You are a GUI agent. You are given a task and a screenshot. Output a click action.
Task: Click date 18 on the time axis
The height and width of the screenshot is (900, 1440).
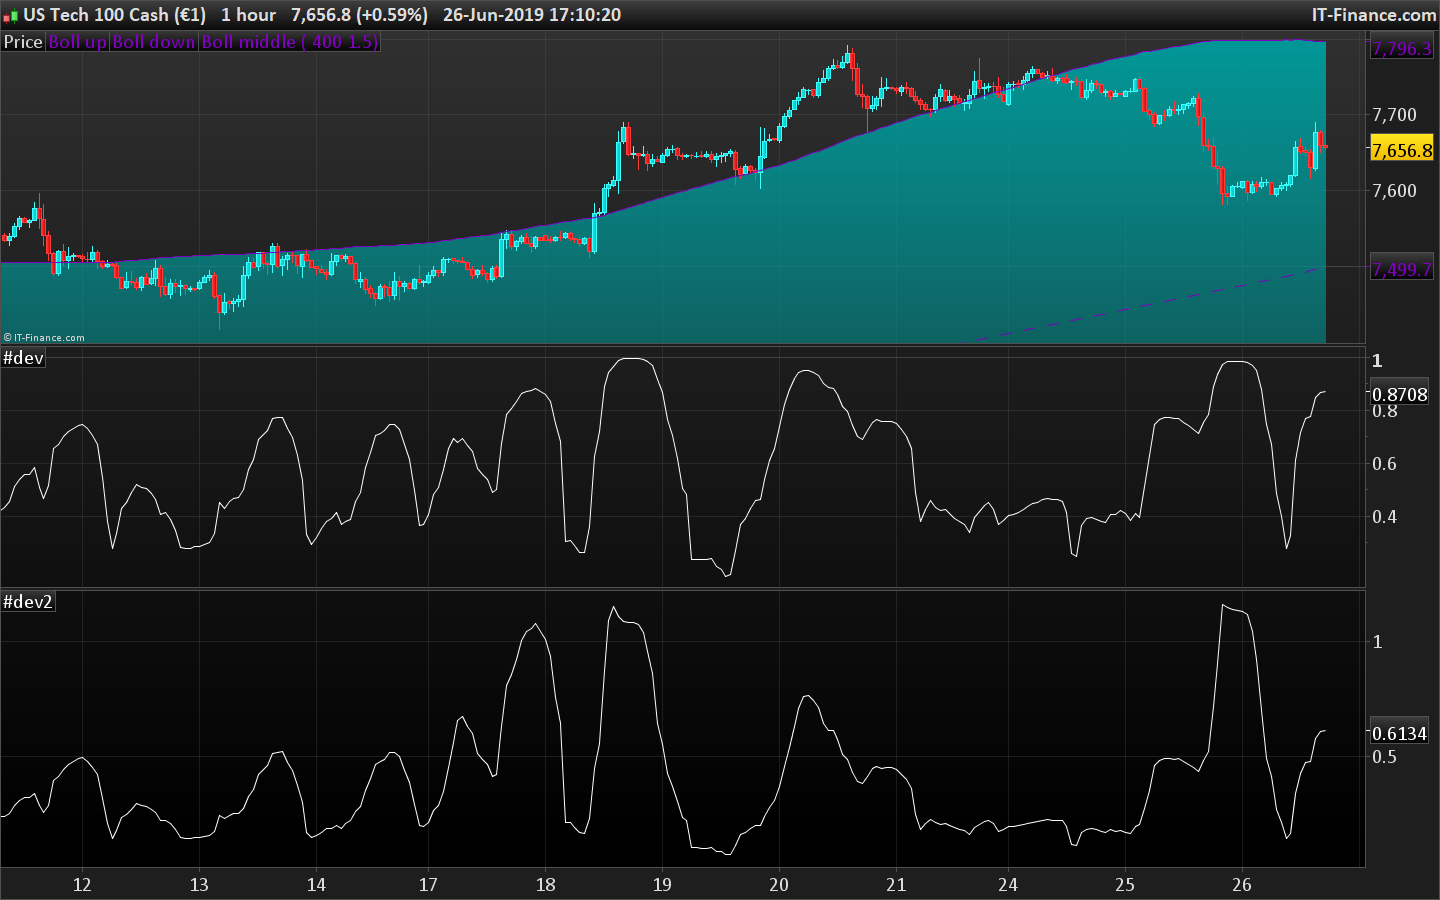click(x=545, y=884)
